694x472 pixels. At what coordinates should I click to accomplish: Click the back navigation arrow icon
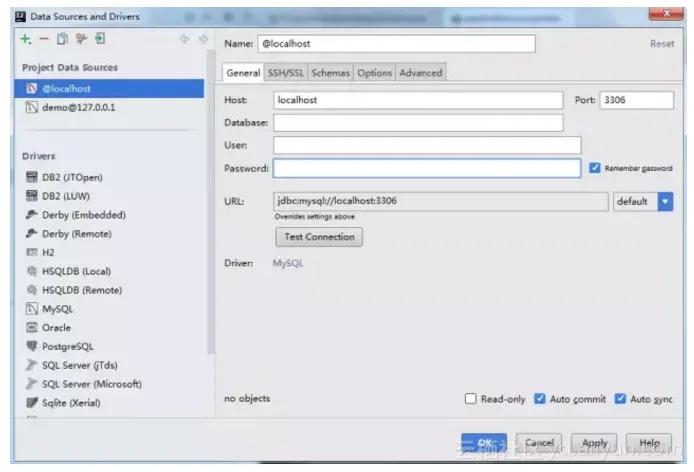tap(185, 39)
